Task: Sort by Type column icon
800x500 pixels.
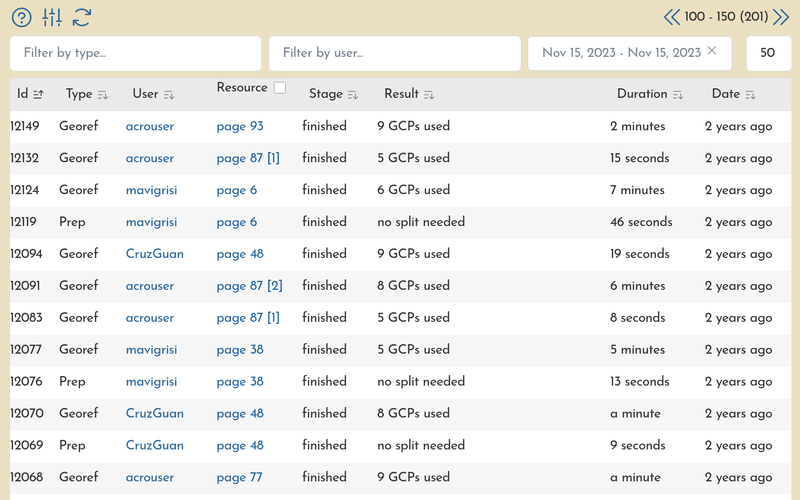Action: pos(103,95)
